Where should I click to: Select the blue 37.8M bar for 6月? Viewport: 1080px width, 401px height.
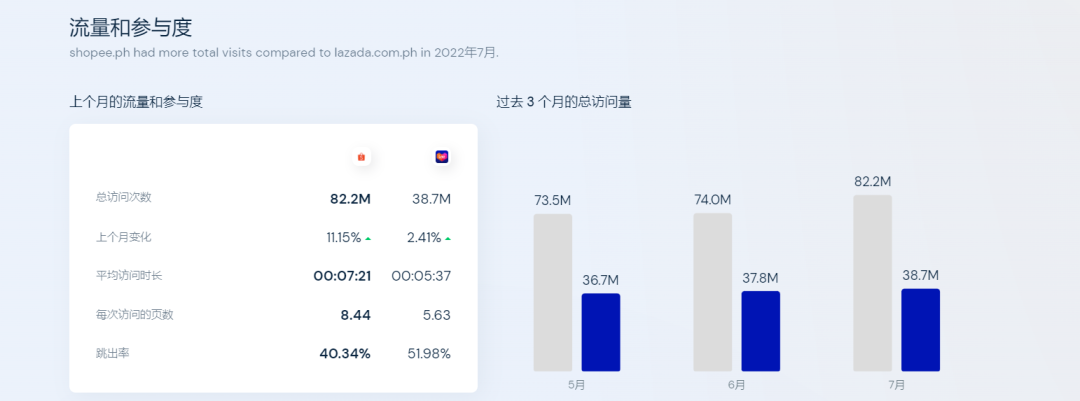coord(760,331)
